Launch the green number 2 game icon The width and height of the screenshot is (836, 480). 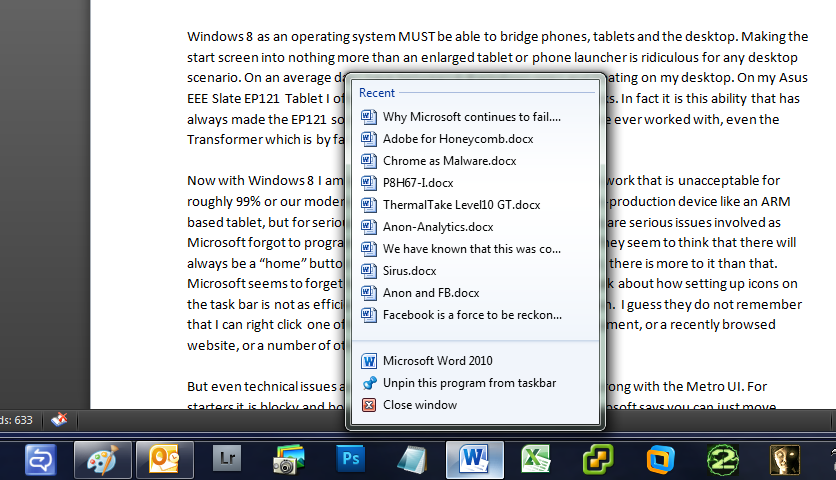(x=722, y=460)
